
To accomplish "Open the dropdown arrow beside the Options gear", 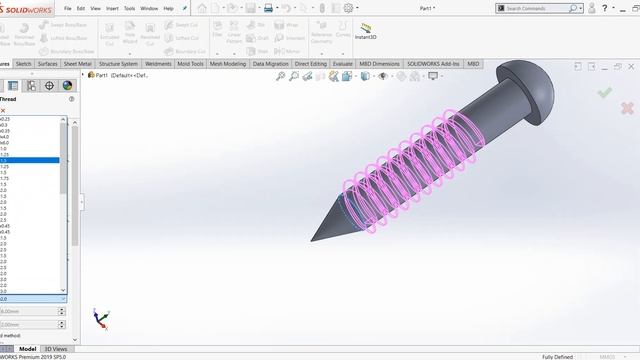I will 357,8.
